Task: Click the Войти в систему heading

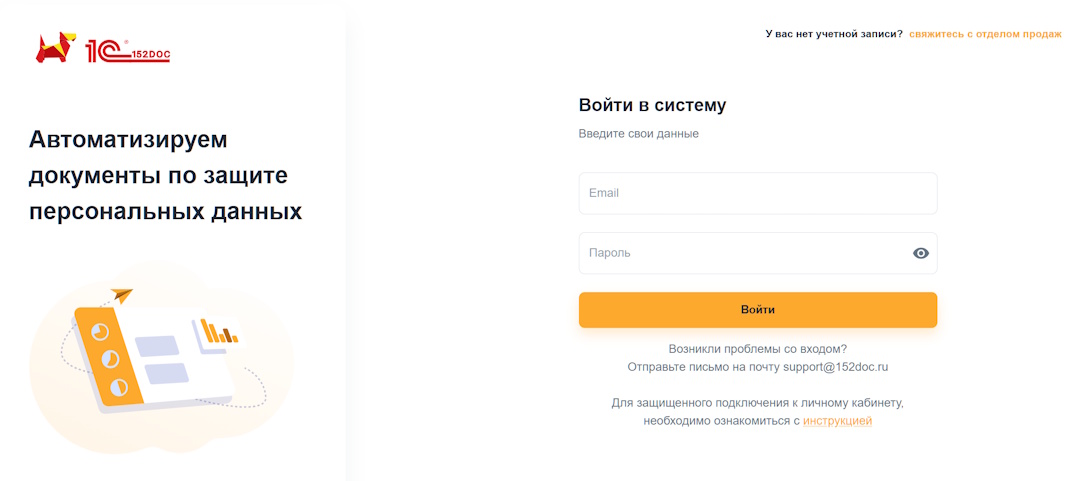Action: (x=652, y=105)
